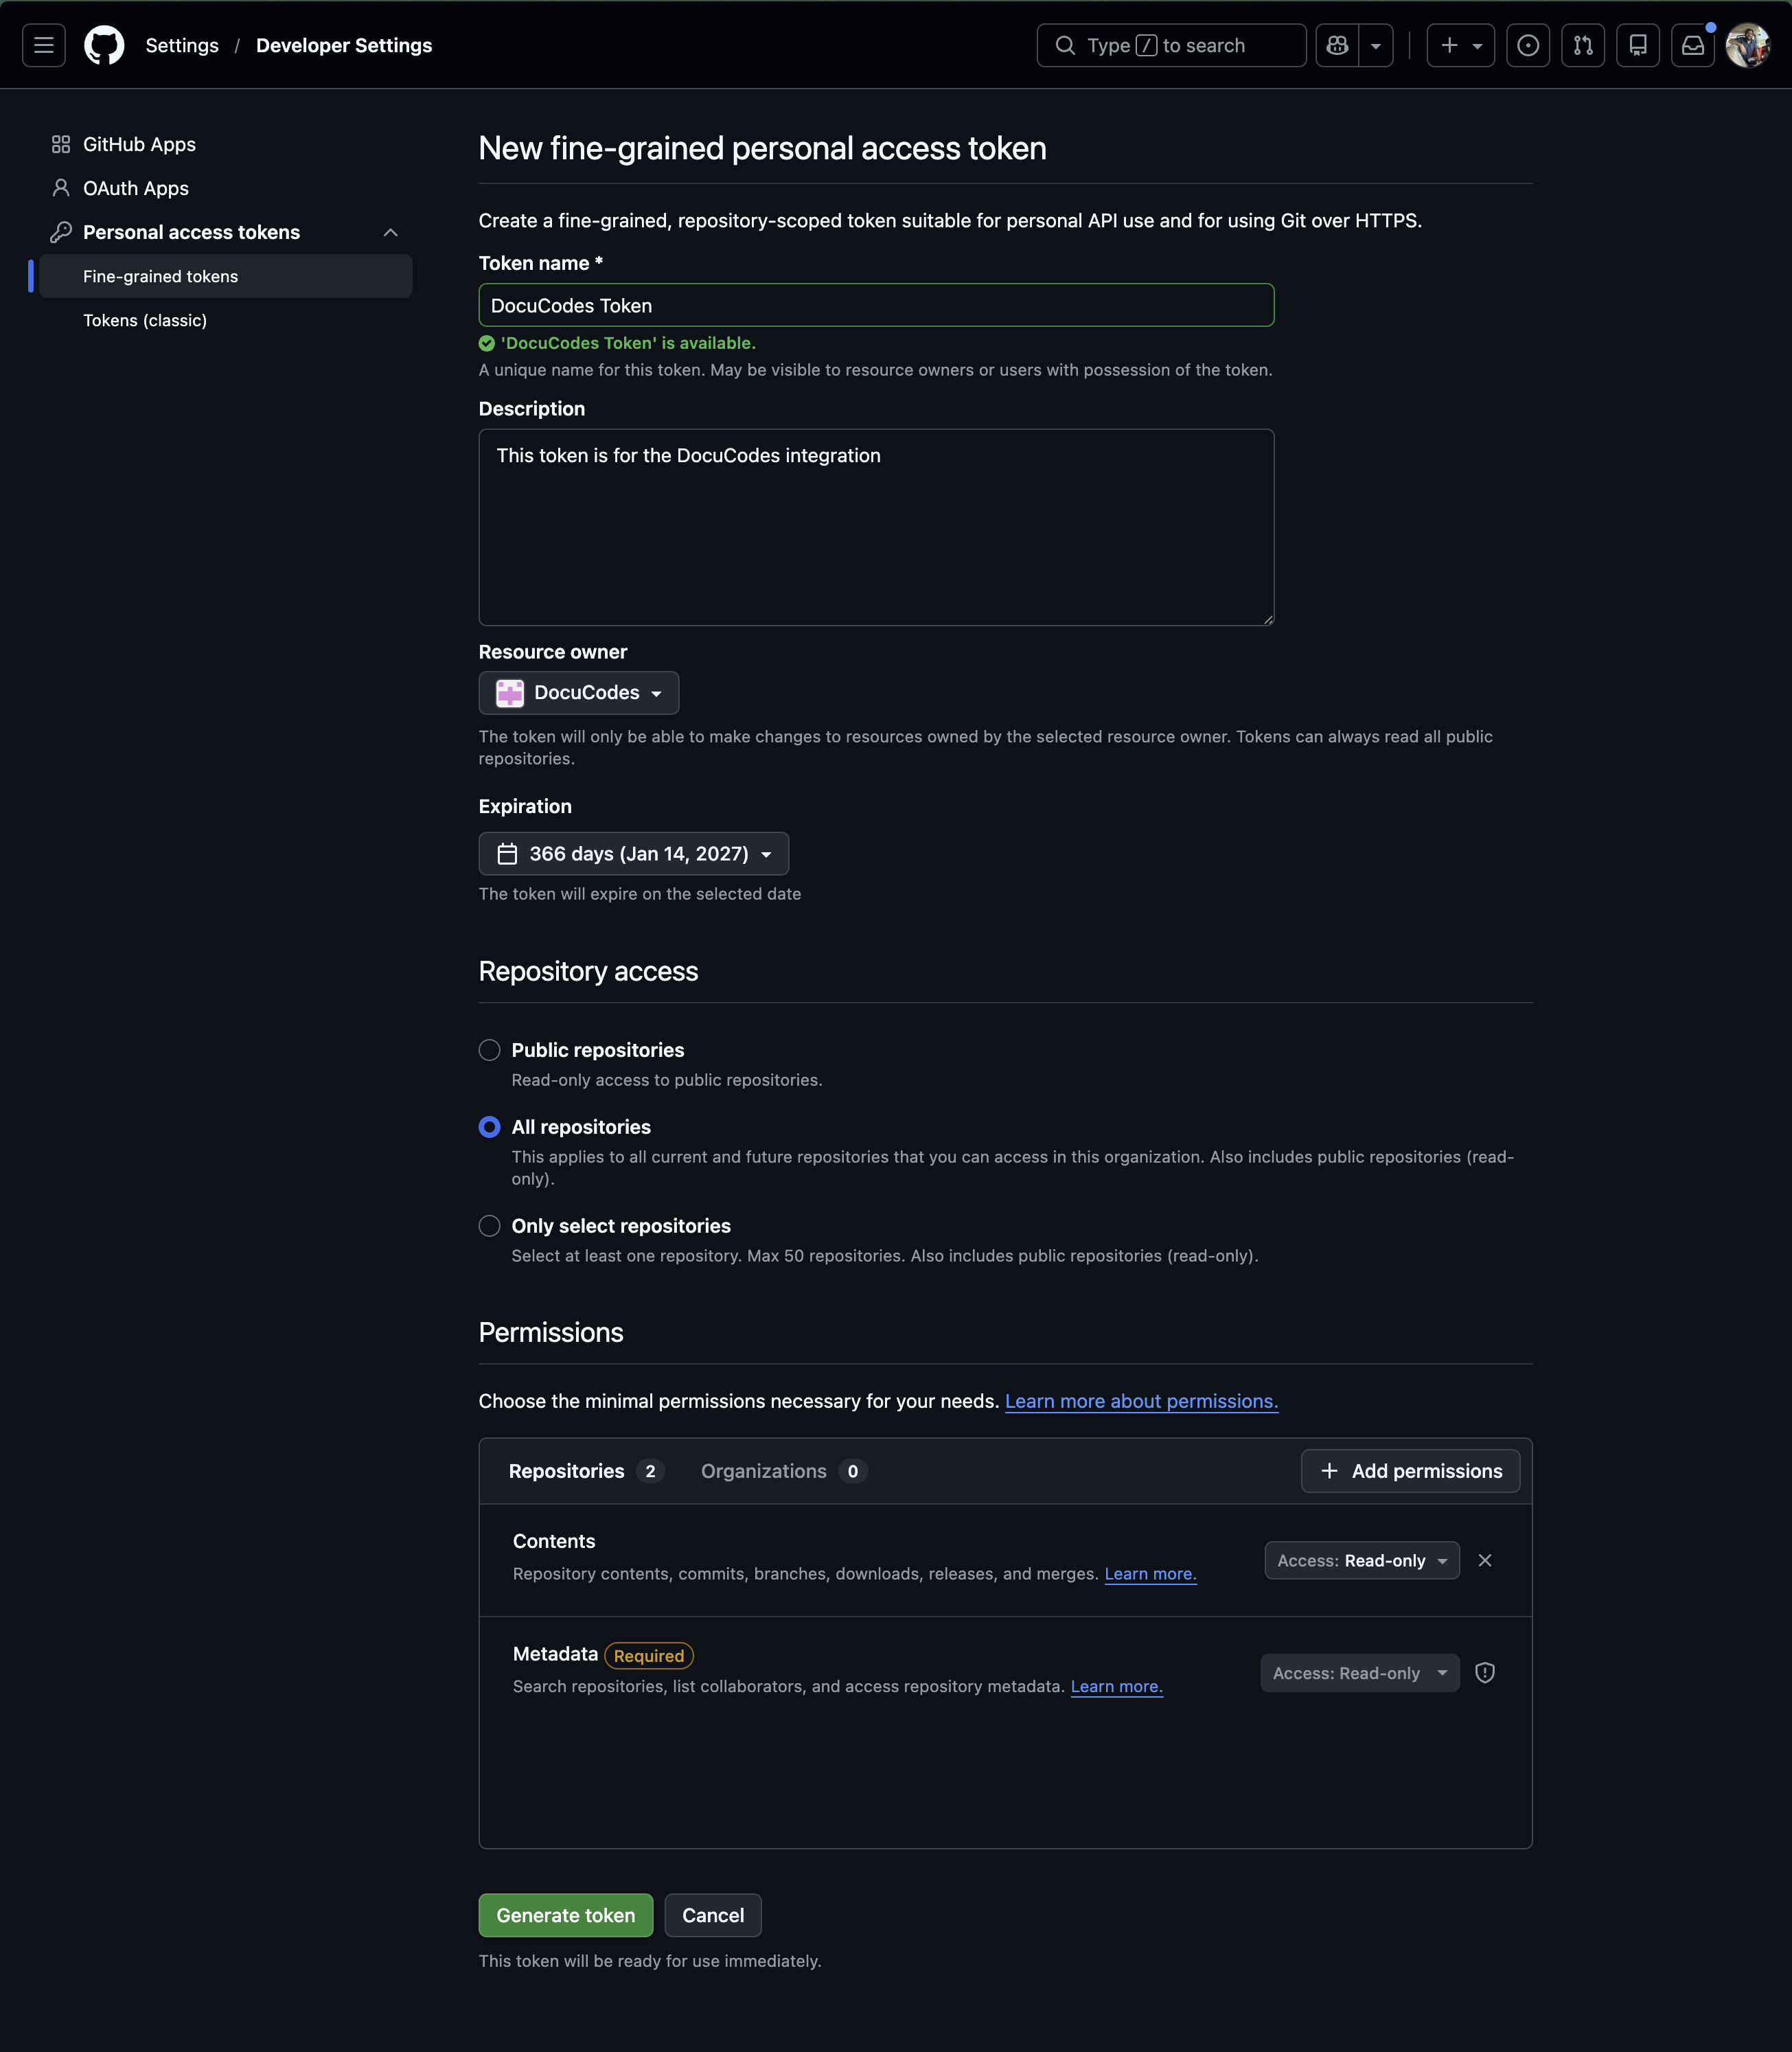This screenshot has height=2052, width=1792.
Task: Click the Metadata permission warning shield icon
Action: pos(1485,1673)
